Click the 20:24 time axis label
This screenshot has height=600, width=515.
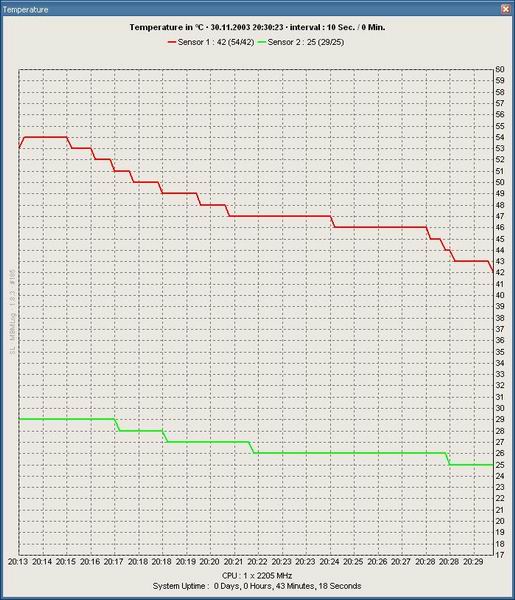click(x=329, y=562)
